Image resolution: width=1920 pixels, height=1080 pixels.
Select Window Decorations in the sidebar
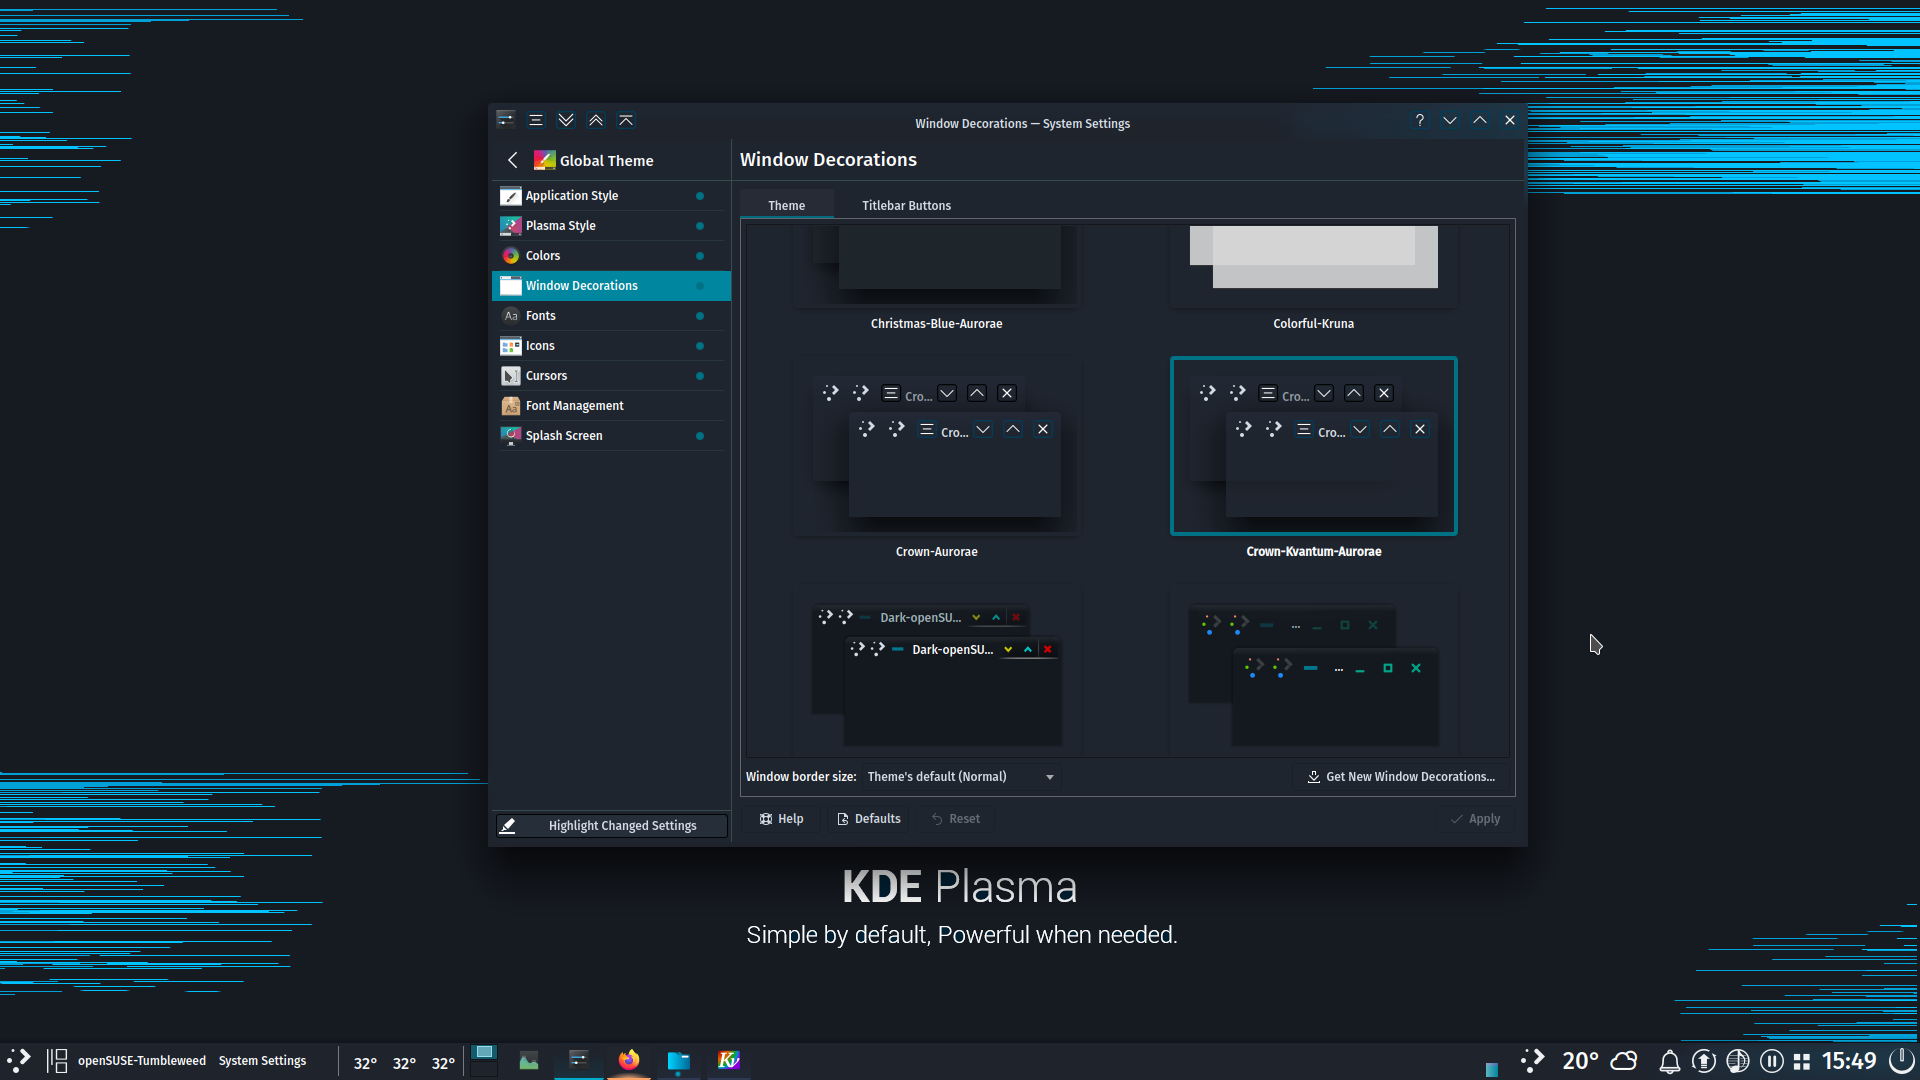(611, 286)
